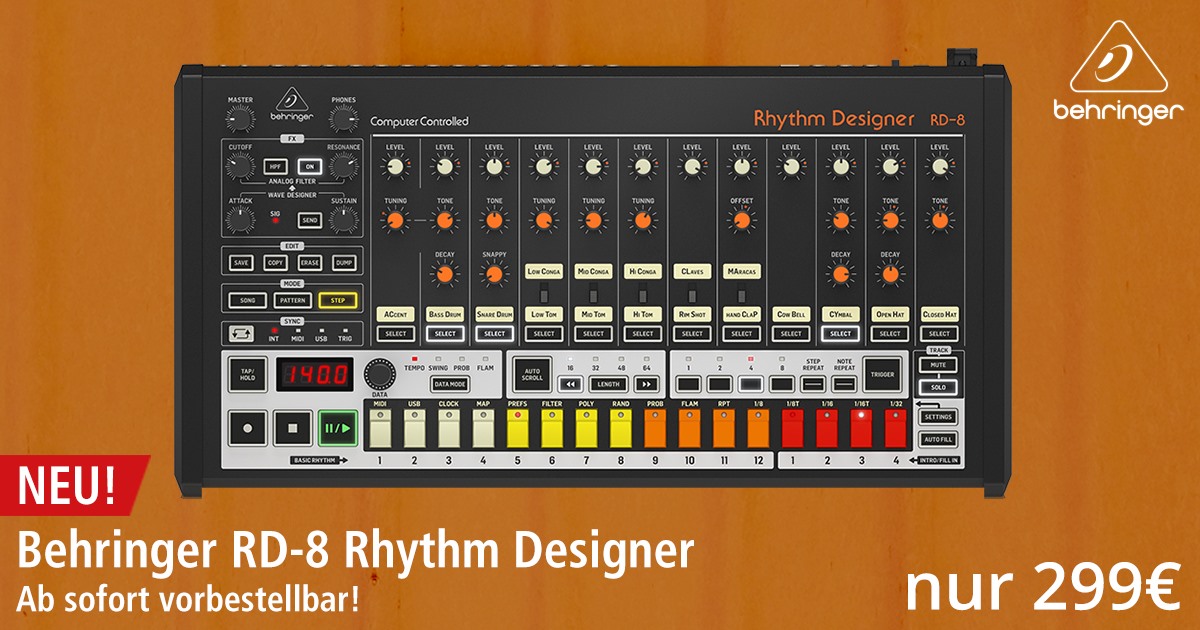
Task: Flip the Hi Conga / Hi Tom switch
Action: click(642, 293)
